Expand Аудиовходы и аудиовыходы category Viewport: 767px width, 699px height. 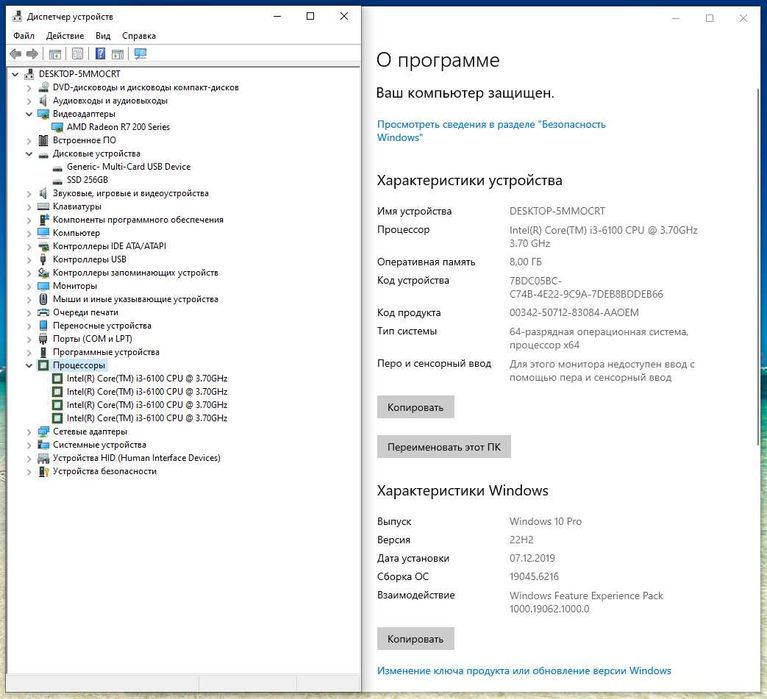click(29, 101)
